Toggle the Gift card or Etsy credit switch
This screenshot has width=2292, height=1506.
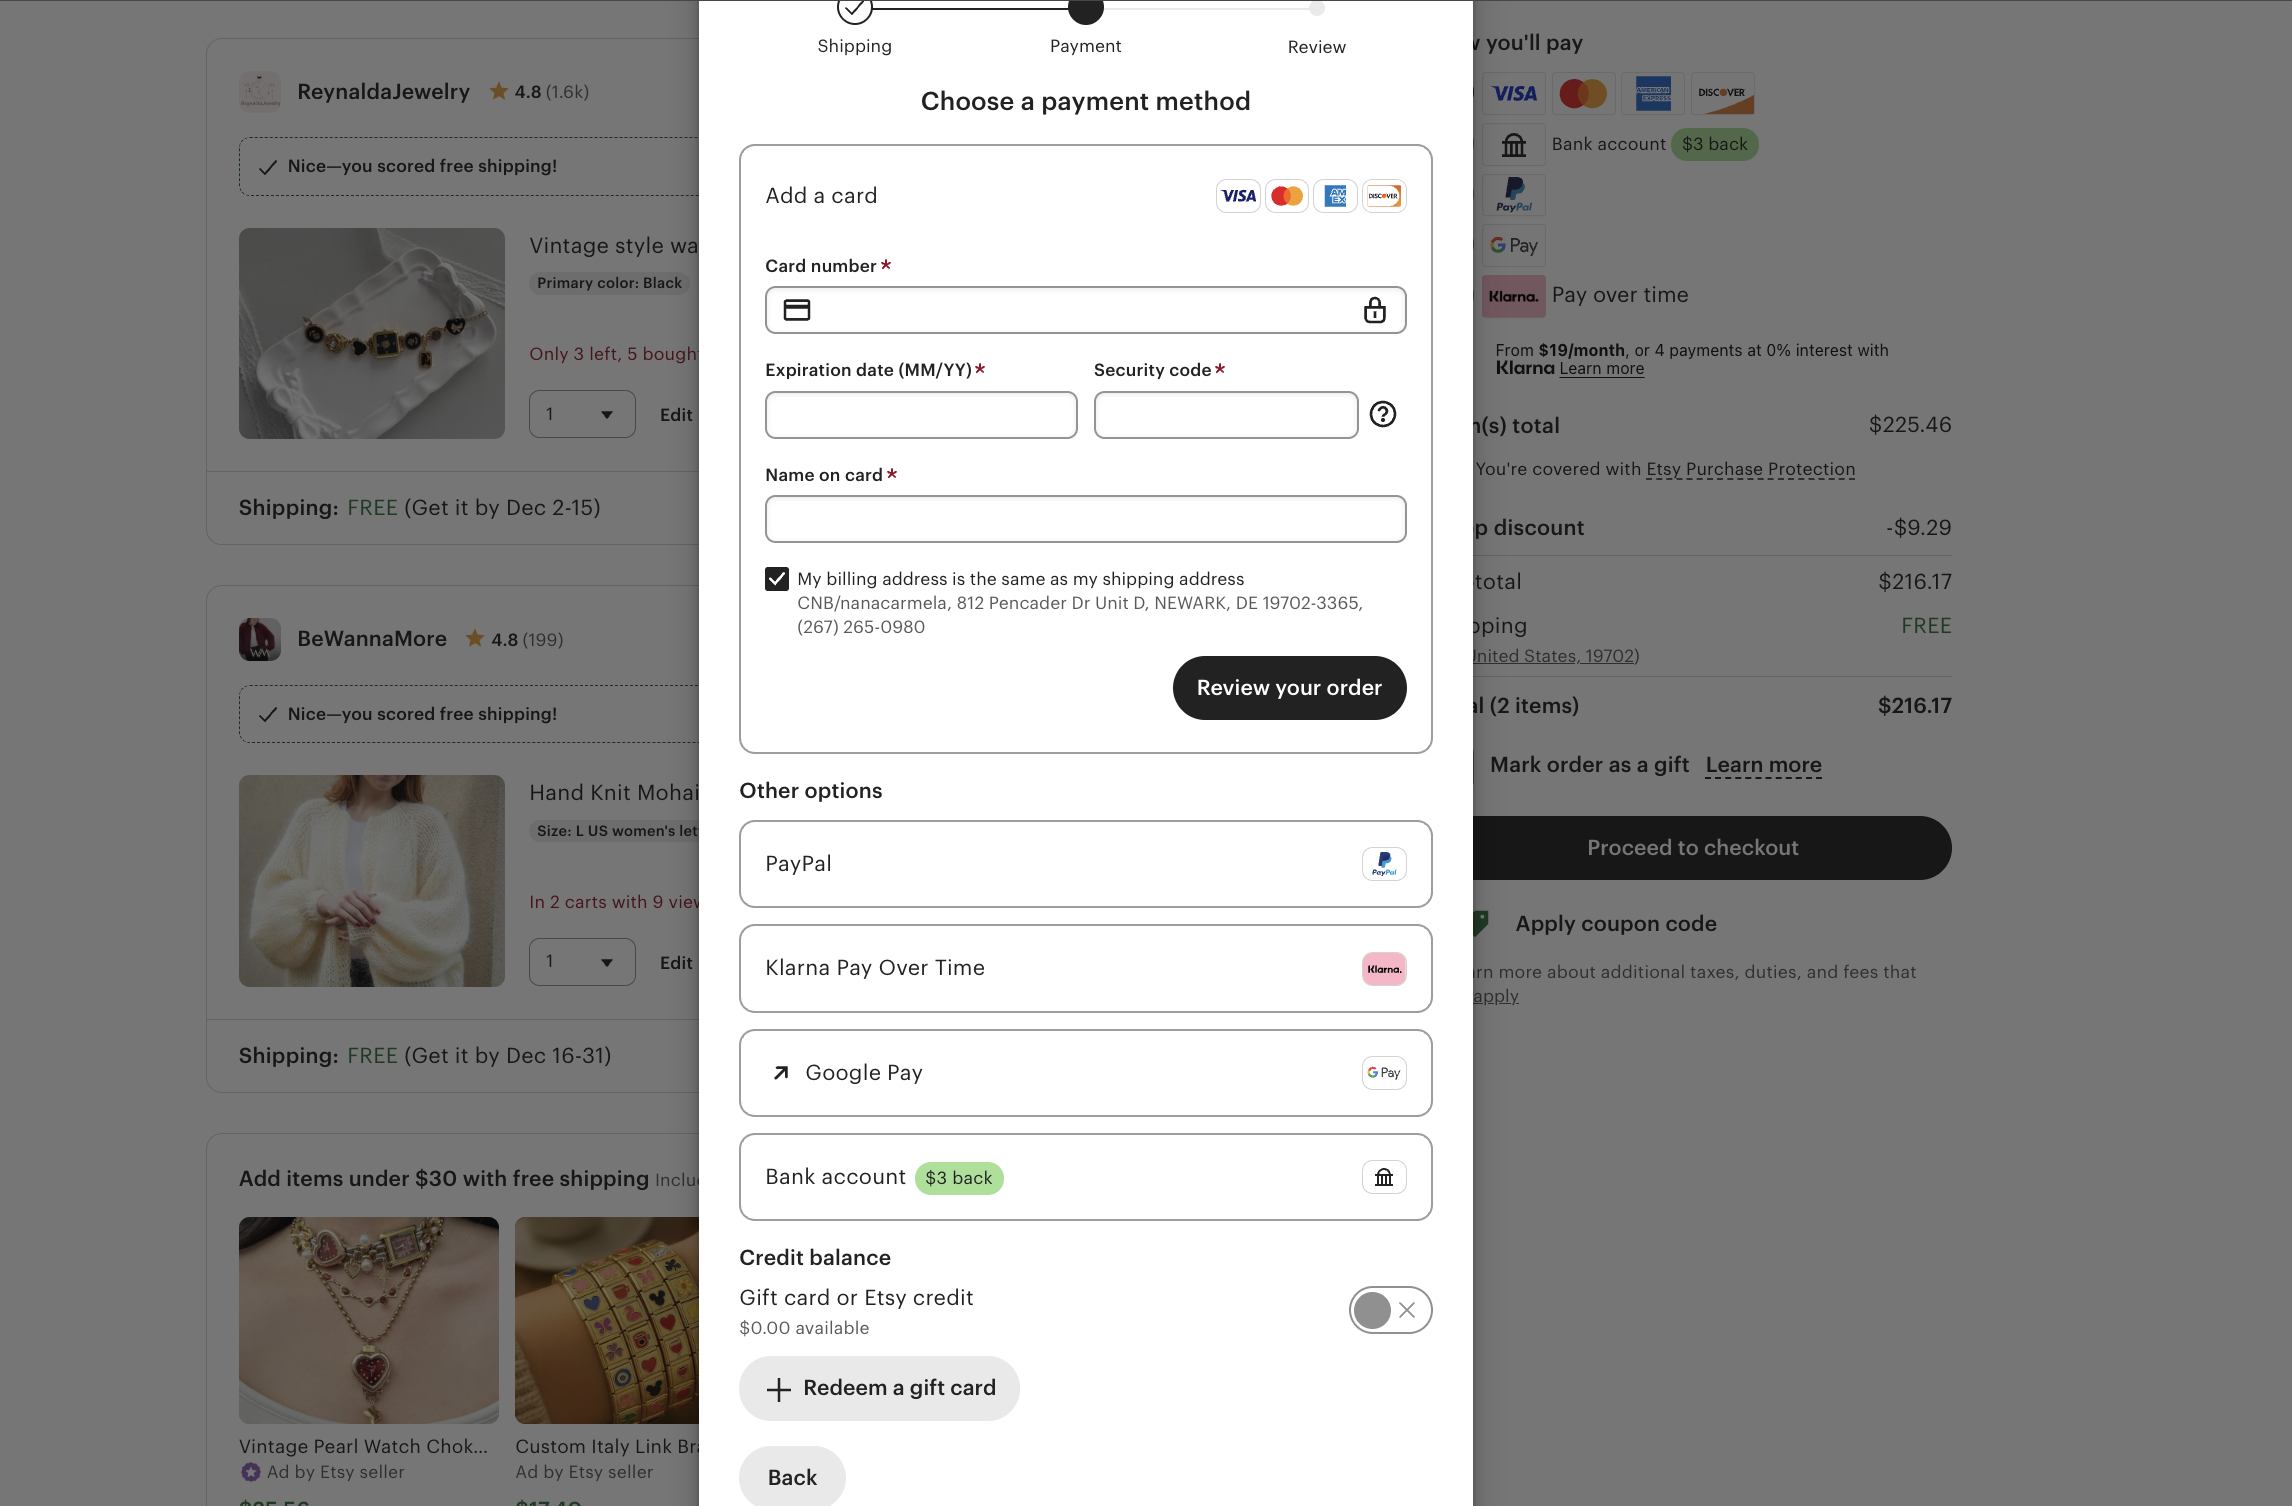click(x=1389, y=1310)
